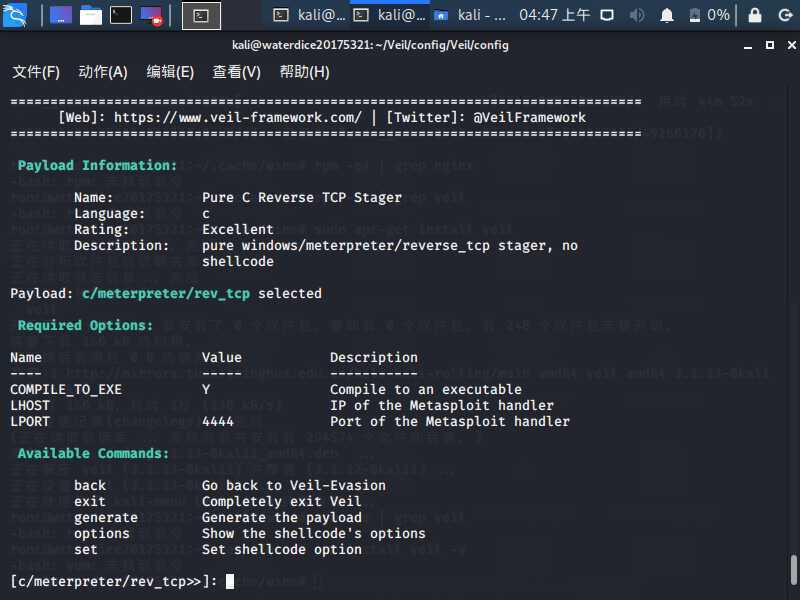
Task: Click the battery 0% indicator
Action: coord(709,15)
